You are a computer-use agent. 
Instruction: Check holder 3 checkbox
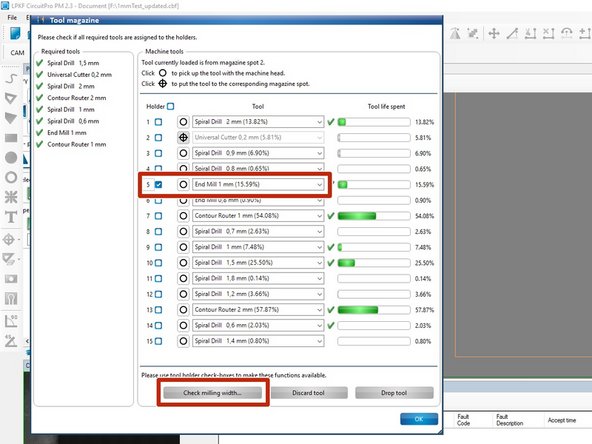pos(159,153)
